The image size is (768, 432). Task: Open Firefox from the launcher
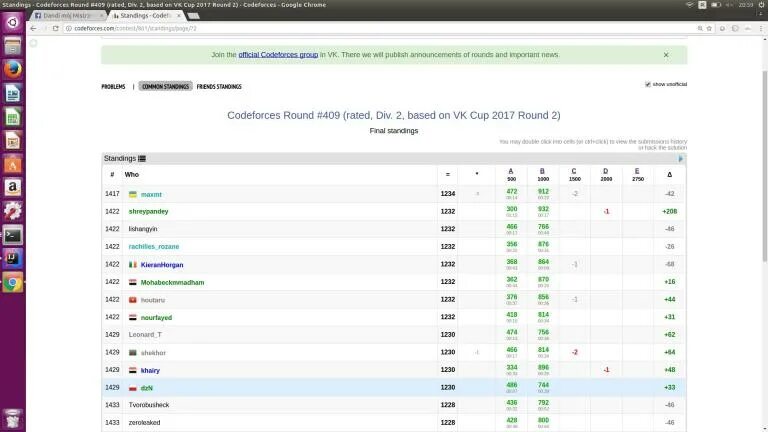click(13, 70)
